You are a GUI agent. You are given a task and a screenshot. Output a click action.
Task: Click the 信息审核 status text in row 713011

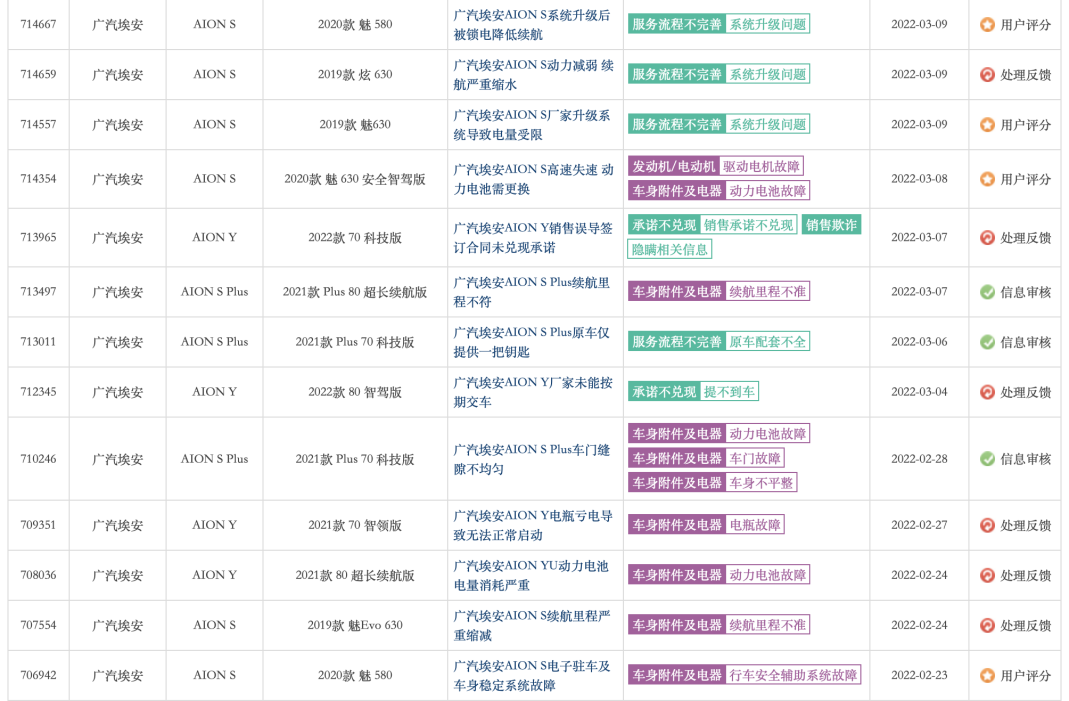pyautogui.click(x=1025, y=342)
